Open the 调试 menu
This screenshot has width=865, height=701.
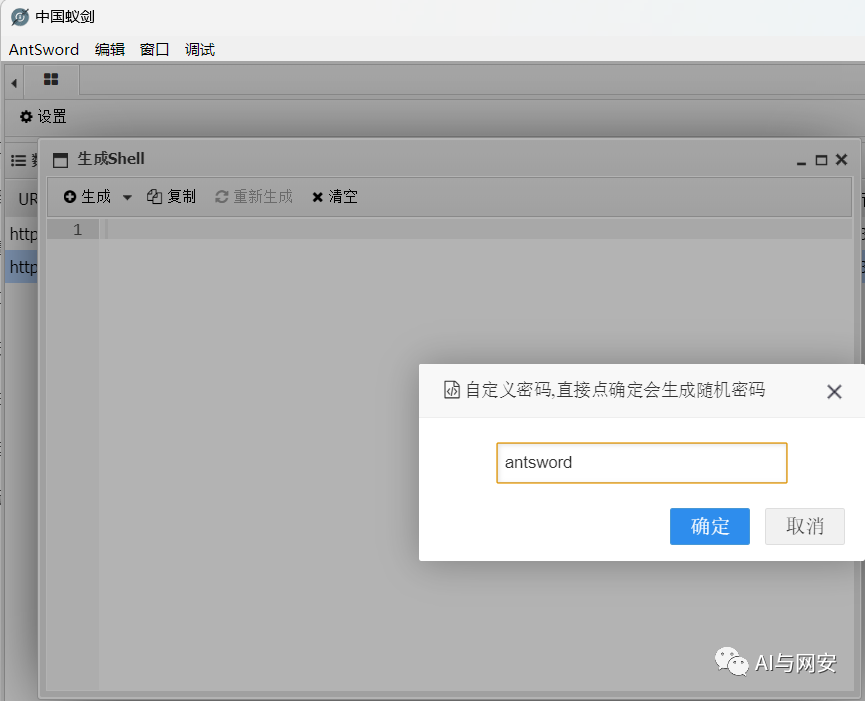pos(200,50)
